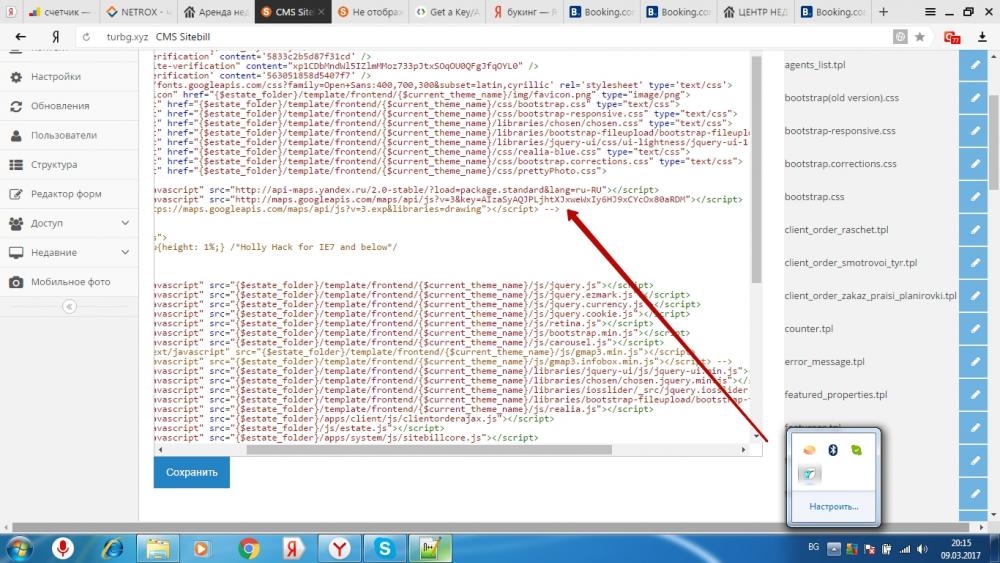Switch to Не отображ tab
The width and height of the screenshot is (1000, 563).
pyautogui.click(x=371, y=11)
